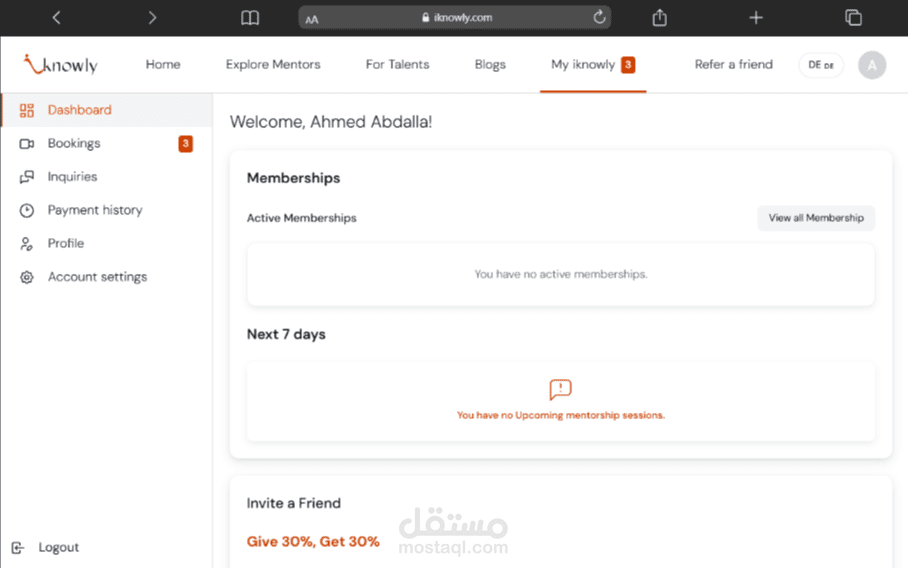Click the Profile person icon
908x568 pixels.
[x=27, y=244]
